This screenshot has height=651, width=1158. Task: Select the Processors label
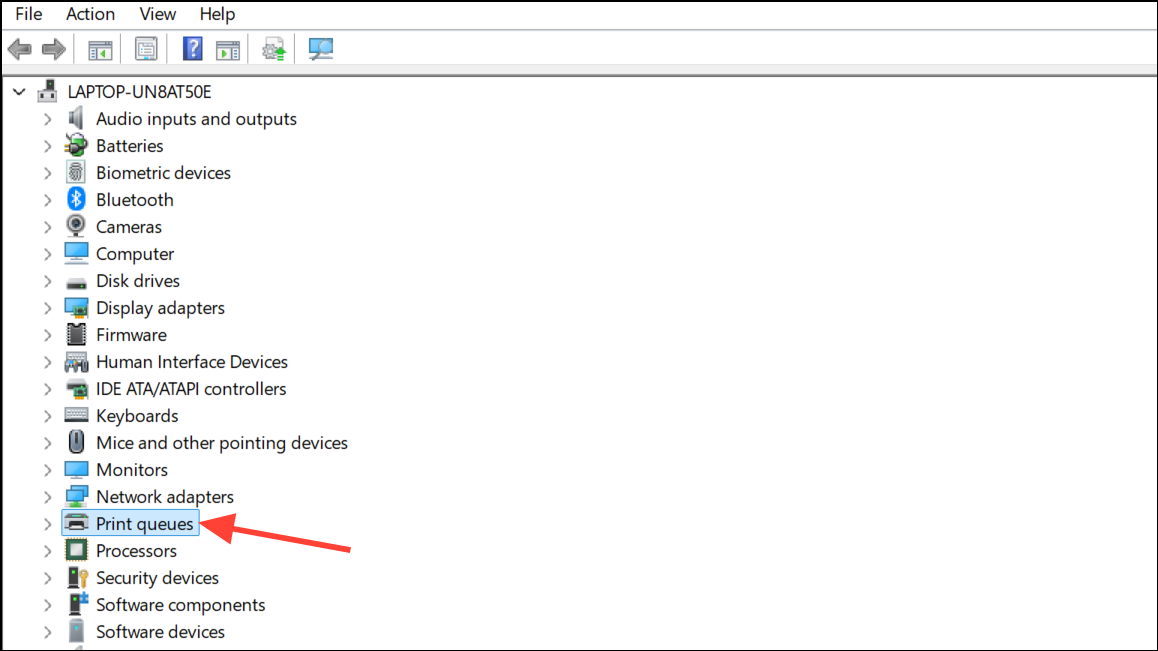[136, 551]
